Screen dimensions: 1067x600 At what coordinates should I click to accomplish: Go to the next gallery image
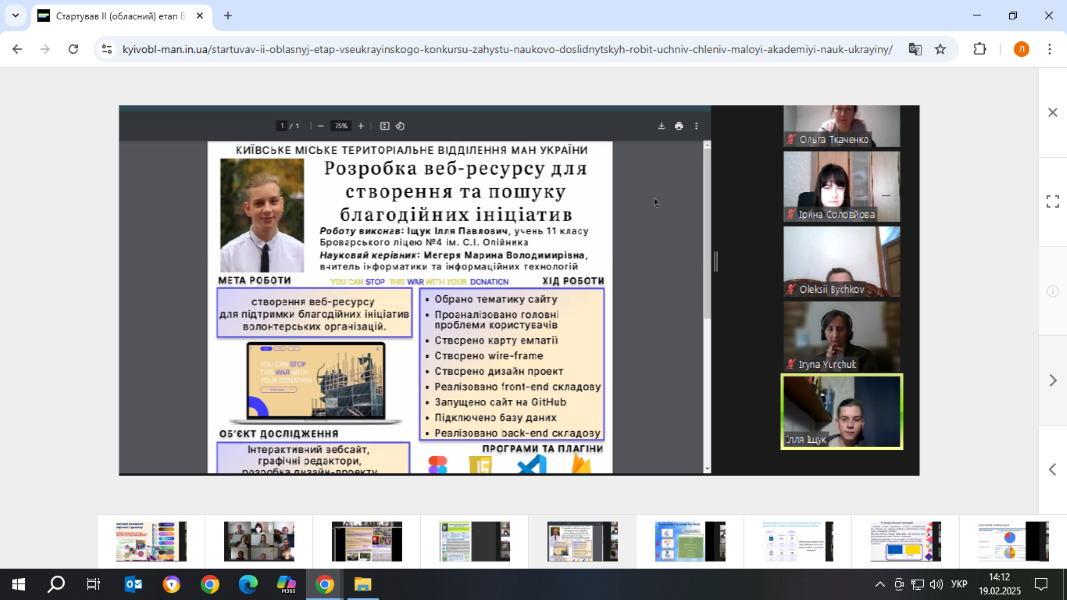1052,380
